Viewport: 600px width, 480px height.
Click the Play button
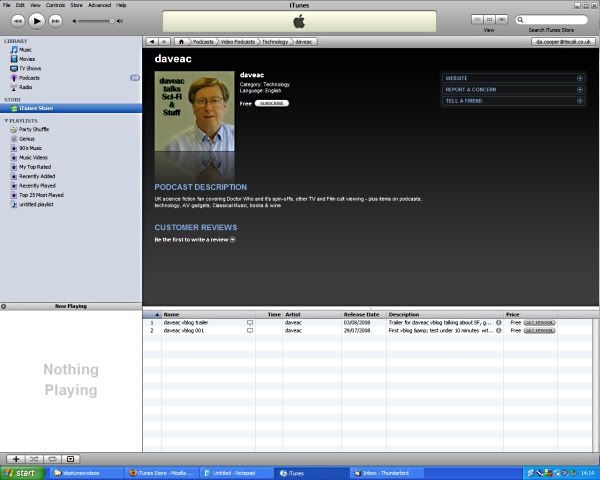(37, 21)
